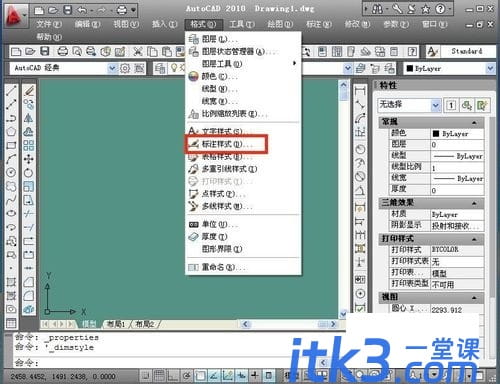Select the Erase tool in the Modify toolbar
Image resolution: width=500 pixels, height=384 pixels.
(29, 91)
